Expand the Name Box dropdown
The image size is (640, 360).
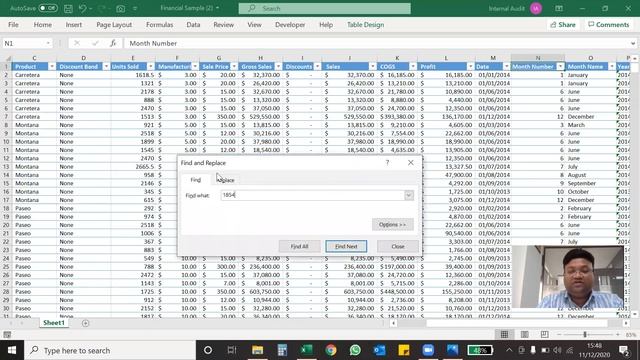(48, 43)
